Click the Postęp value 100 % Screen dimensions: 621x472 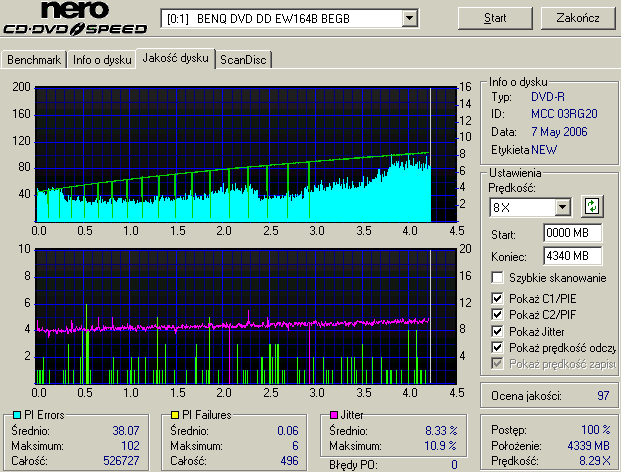(x=595, y=430)
